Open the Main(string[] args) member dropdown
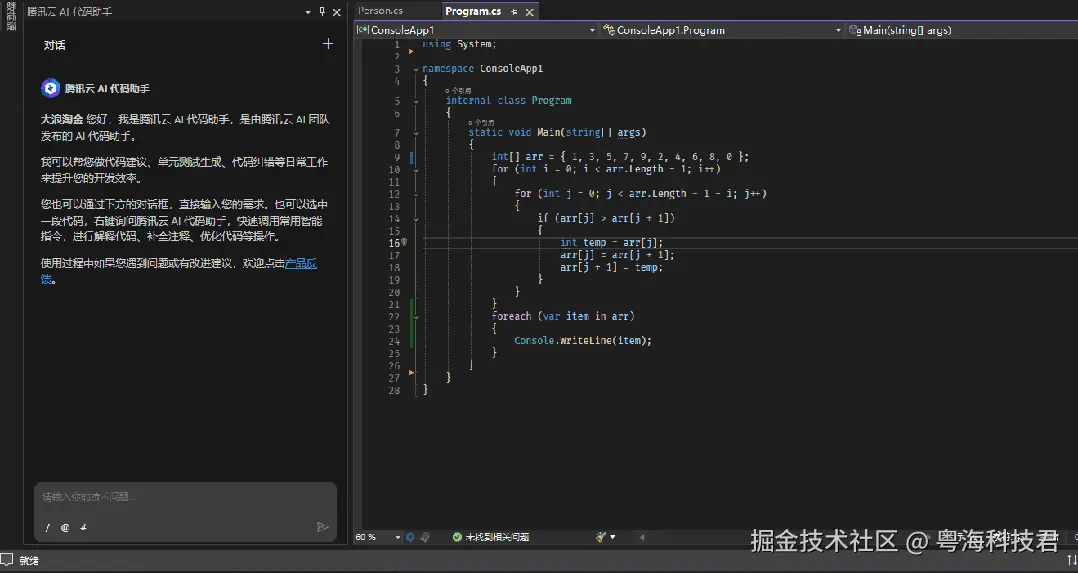Viewport: 1078px width, 573px height. pyautogui.click(x=960, y=30)
